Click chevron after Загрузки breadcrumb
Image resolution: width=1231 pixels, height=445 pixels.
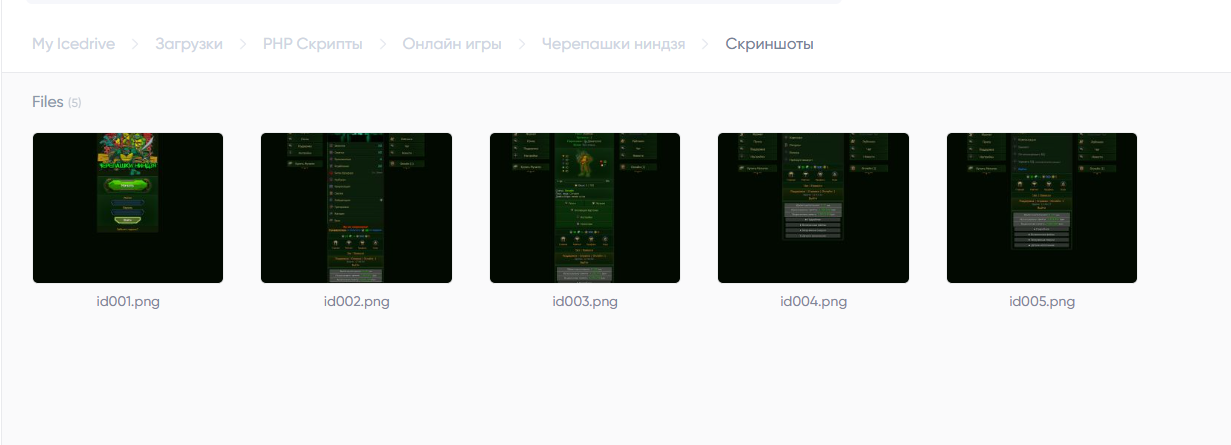click(x=243, y=45)
